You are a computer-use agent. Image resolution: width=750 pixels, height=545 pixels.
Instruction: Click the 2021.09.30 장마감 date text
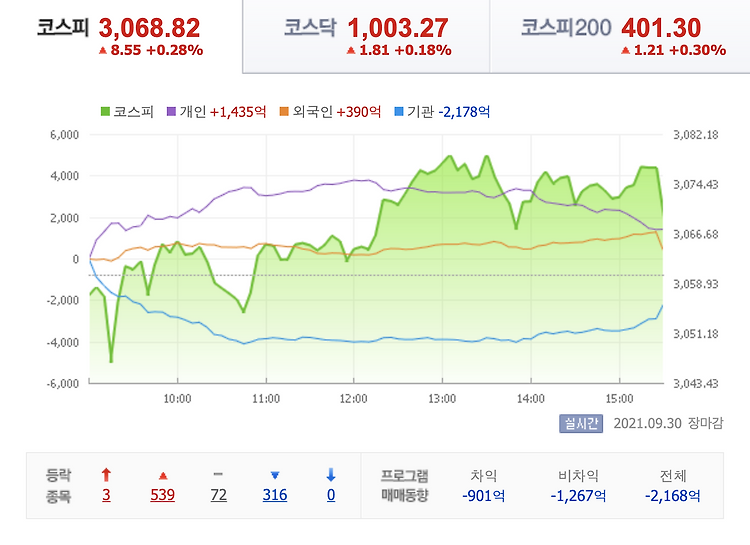pyautogui.click(x=668, y=423)
